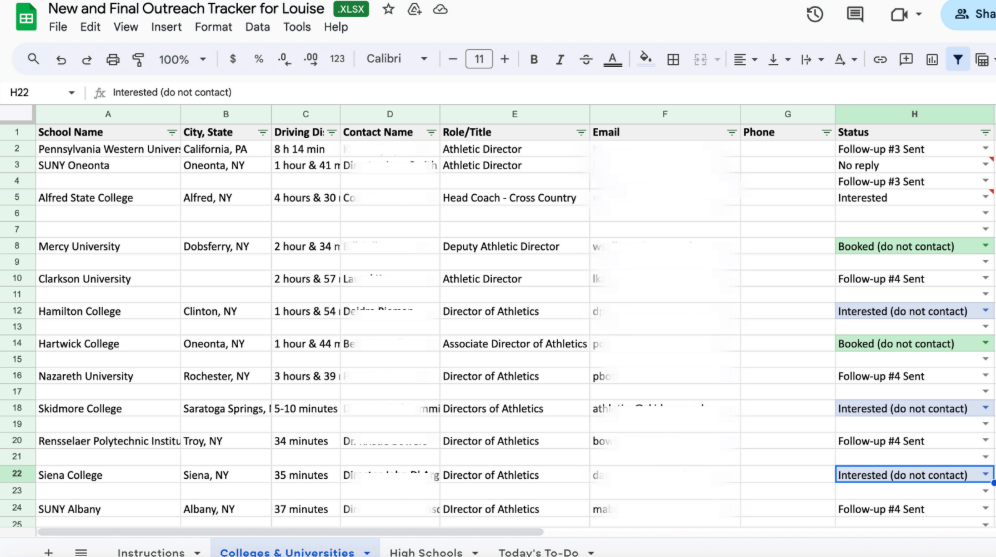The height and width of the screenshot is (557, 996).
Task: Open School Name column filter
Action: 172,132
